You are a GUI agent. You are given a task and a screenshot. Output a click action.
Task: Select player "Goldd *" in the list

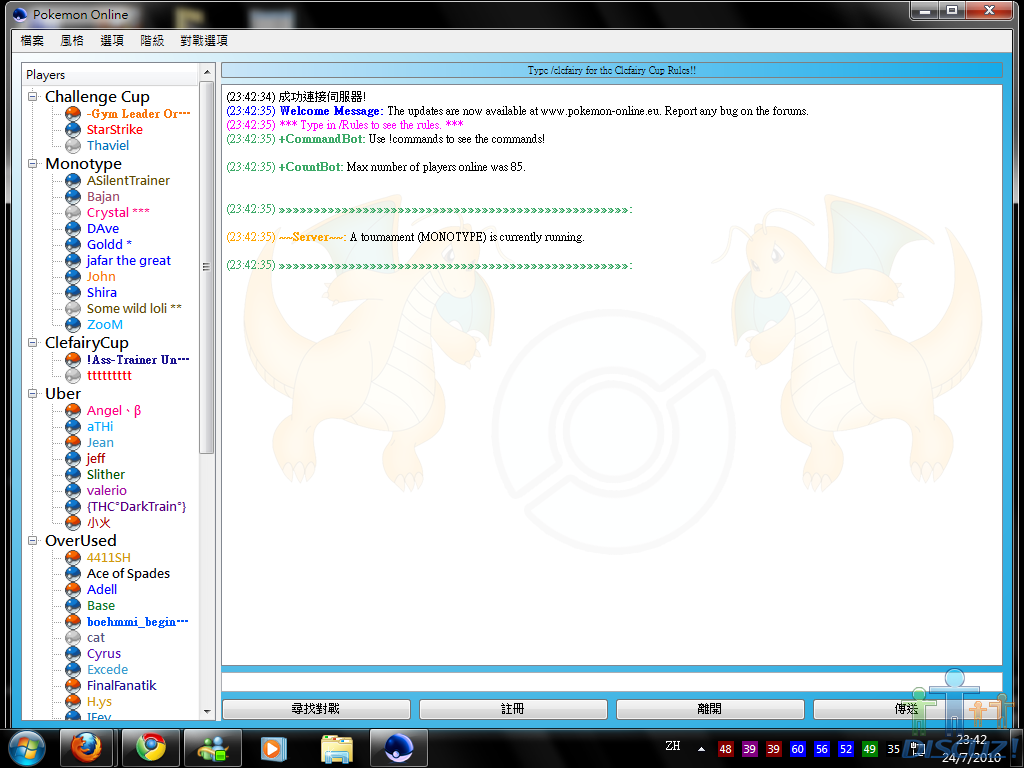click(x=110, y=244)
